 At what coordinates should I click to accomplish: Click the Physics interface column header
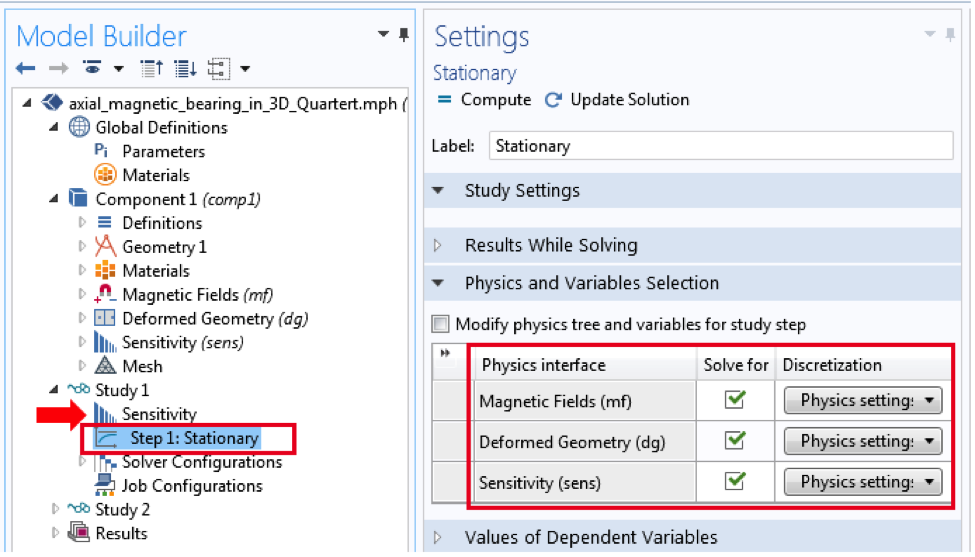tap(585, 365)
